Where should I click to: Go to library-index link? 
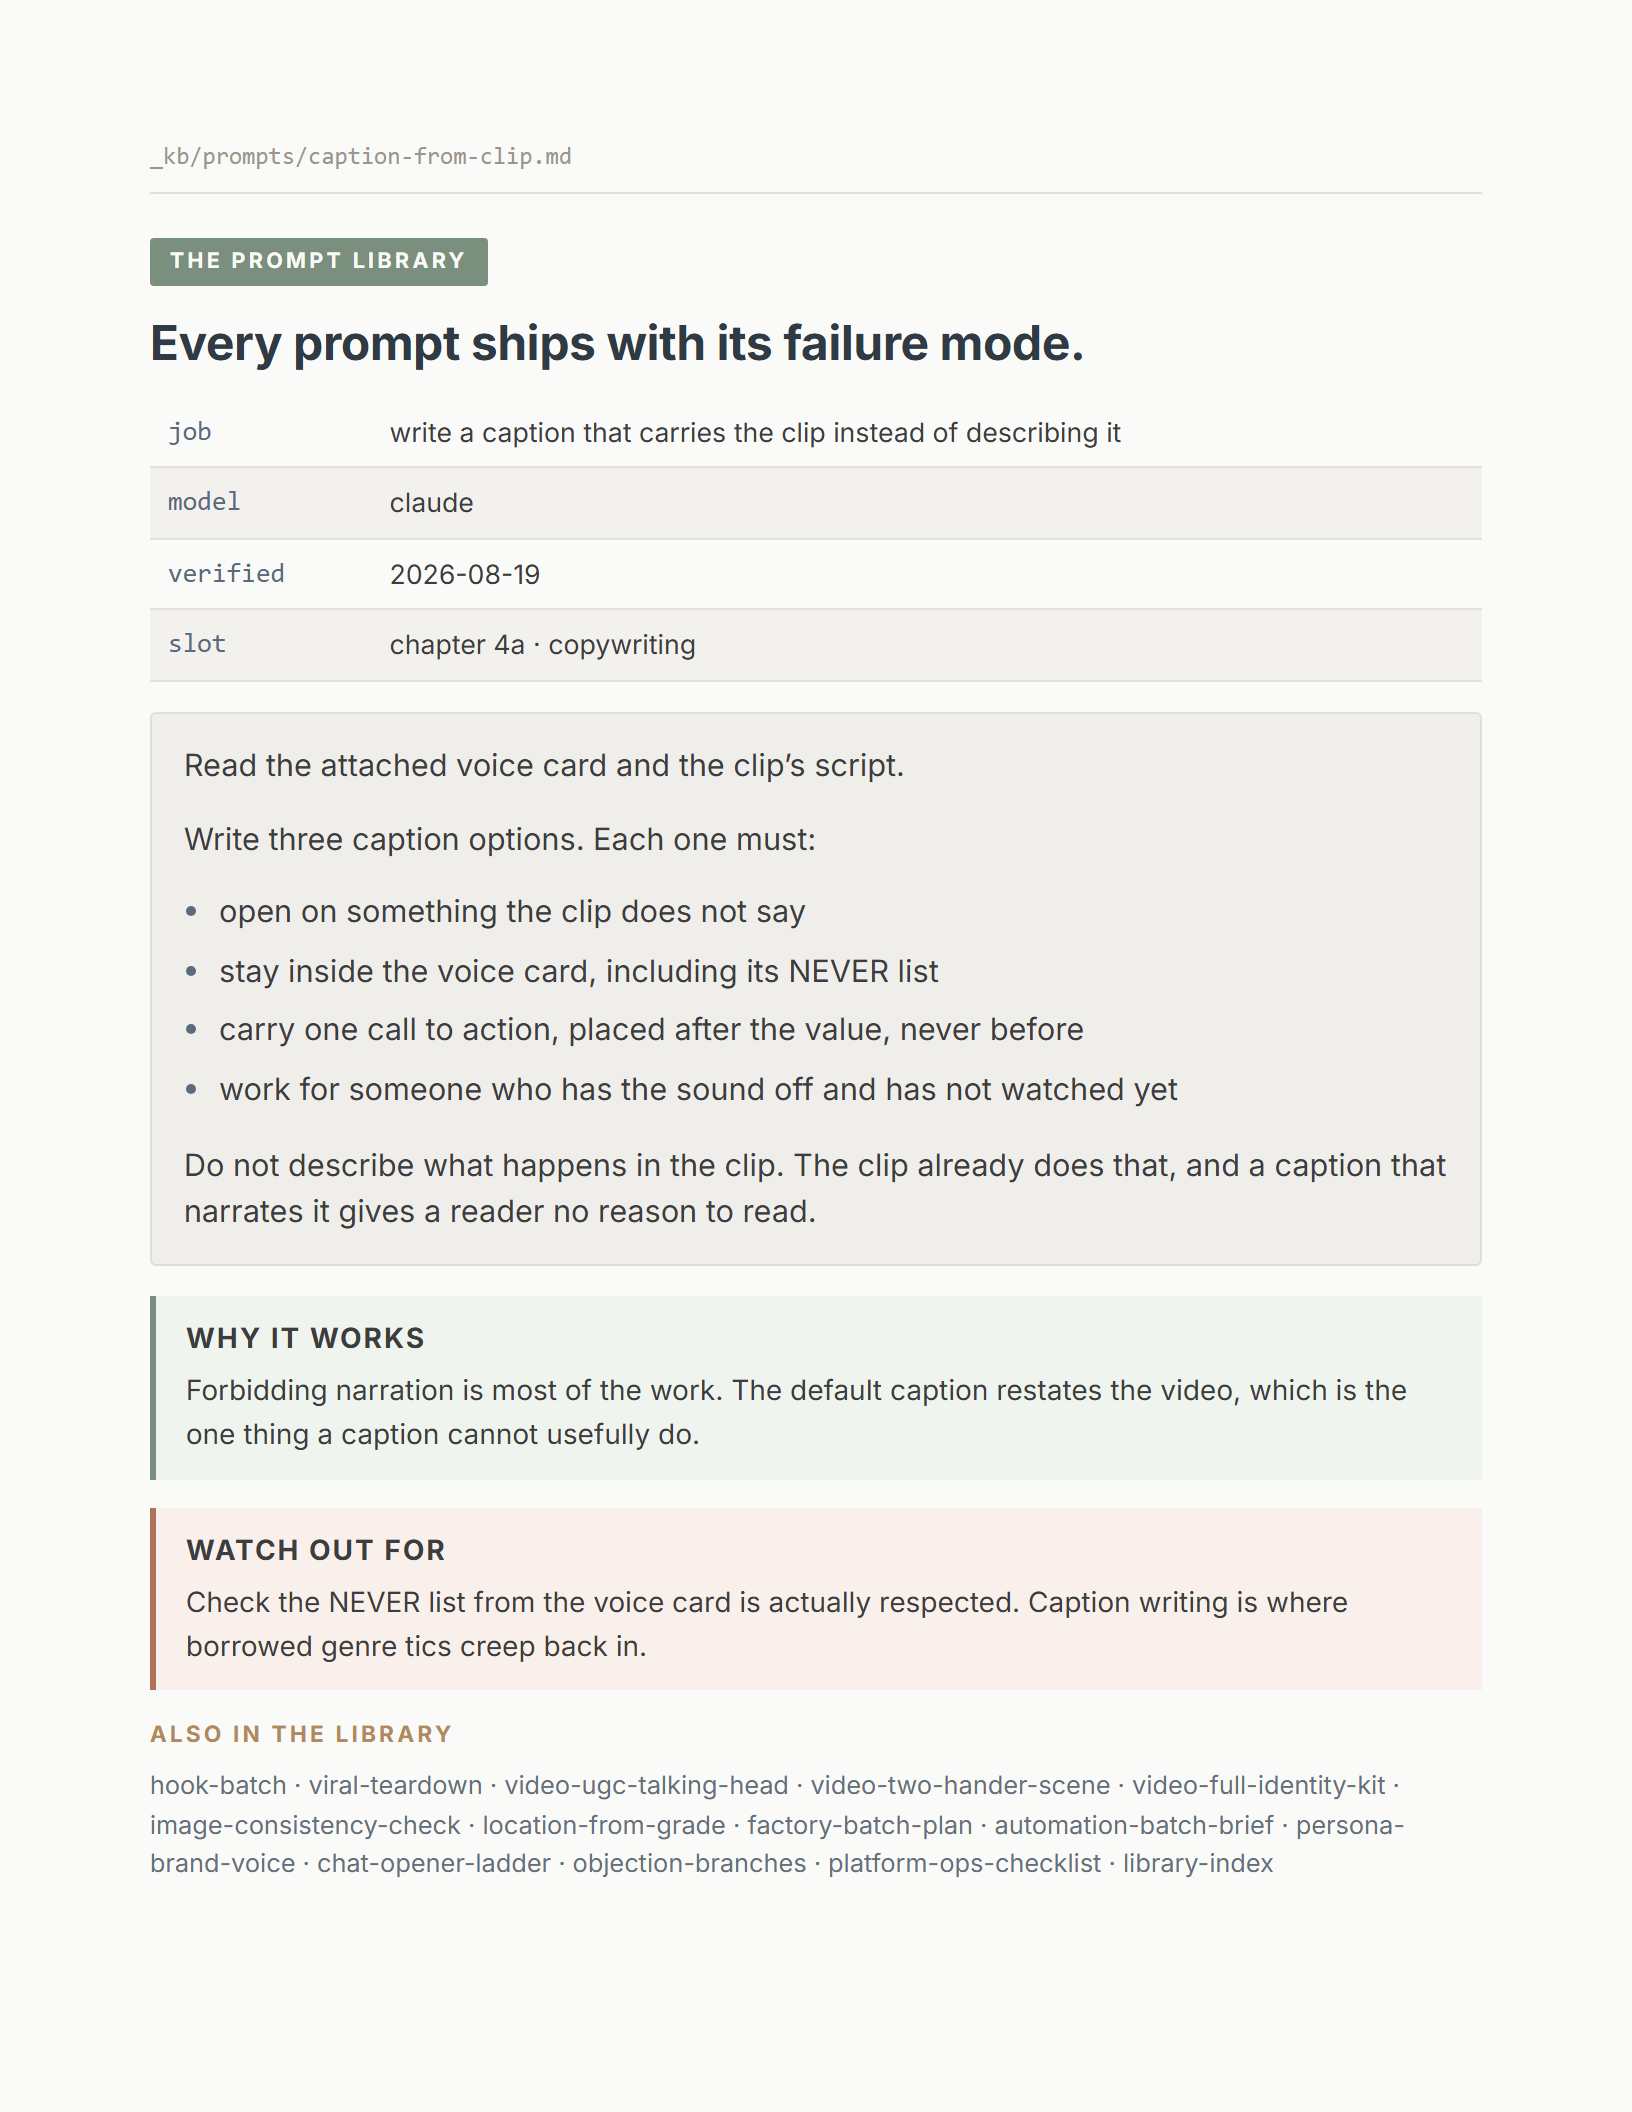1198,1863
